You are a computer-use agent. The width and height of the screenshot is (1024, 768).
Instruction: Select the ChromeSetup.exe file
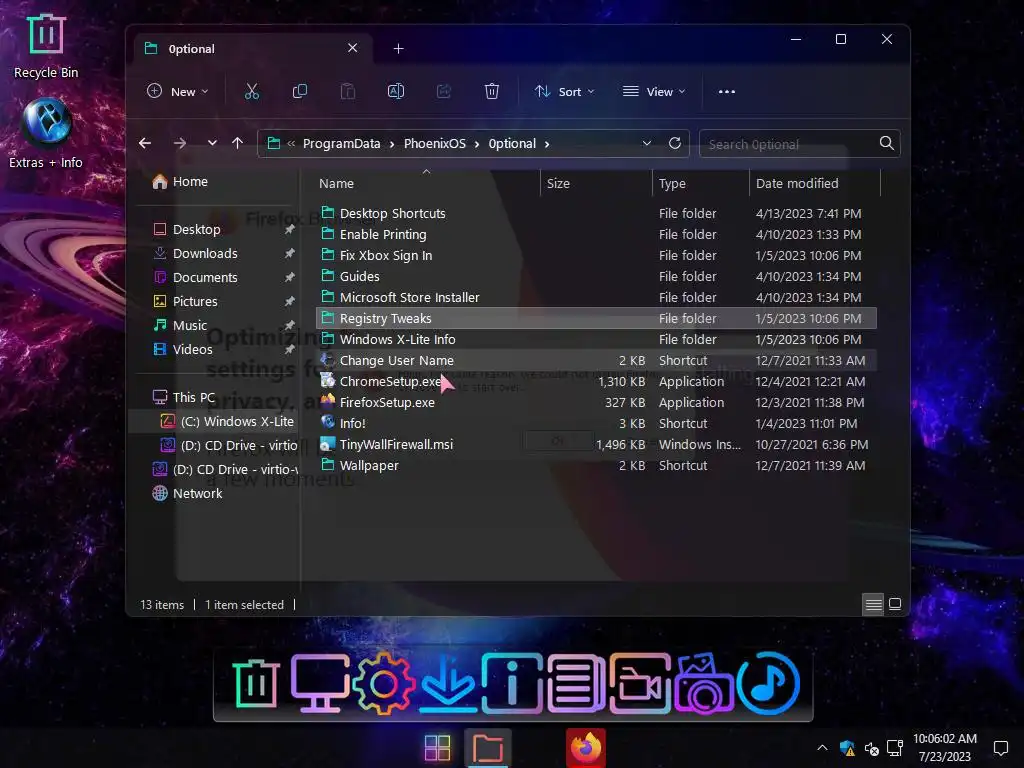596,381
